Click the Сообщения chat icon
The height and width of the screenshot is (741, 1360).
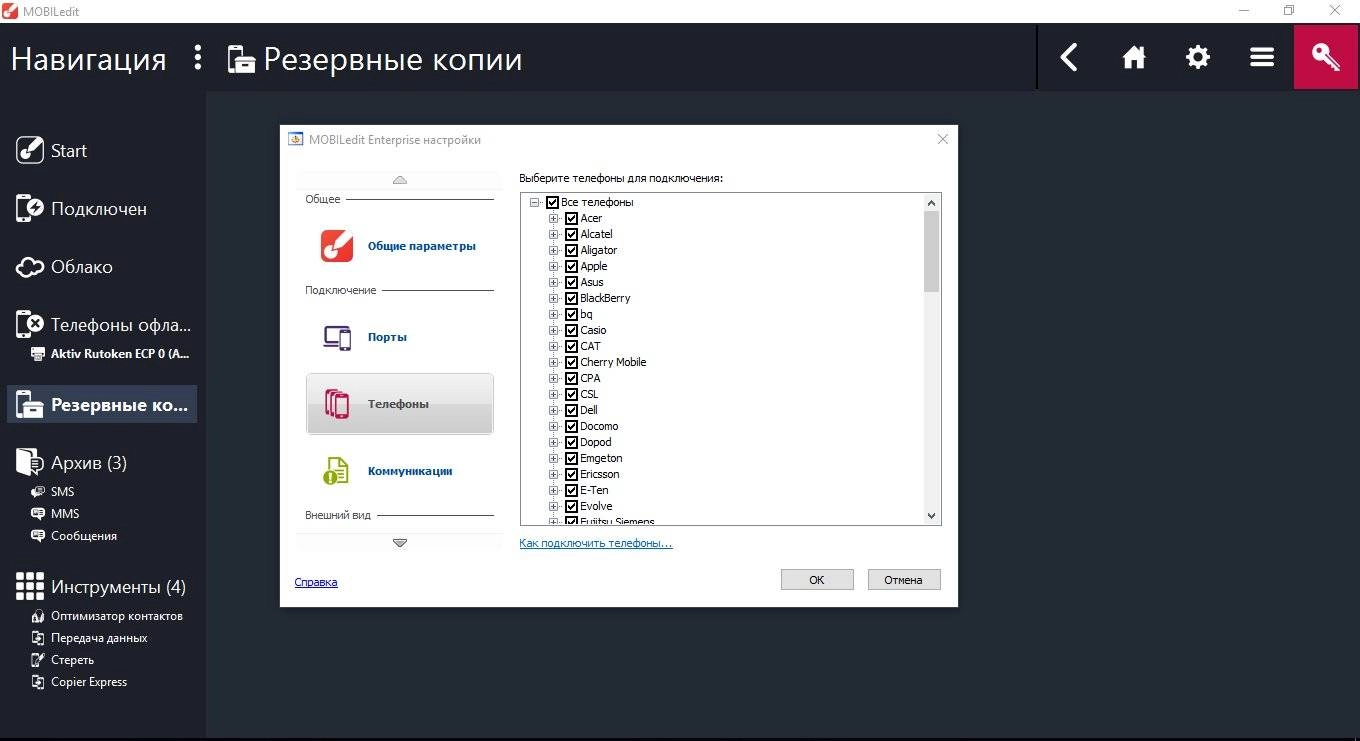click(x=38, y=535)
